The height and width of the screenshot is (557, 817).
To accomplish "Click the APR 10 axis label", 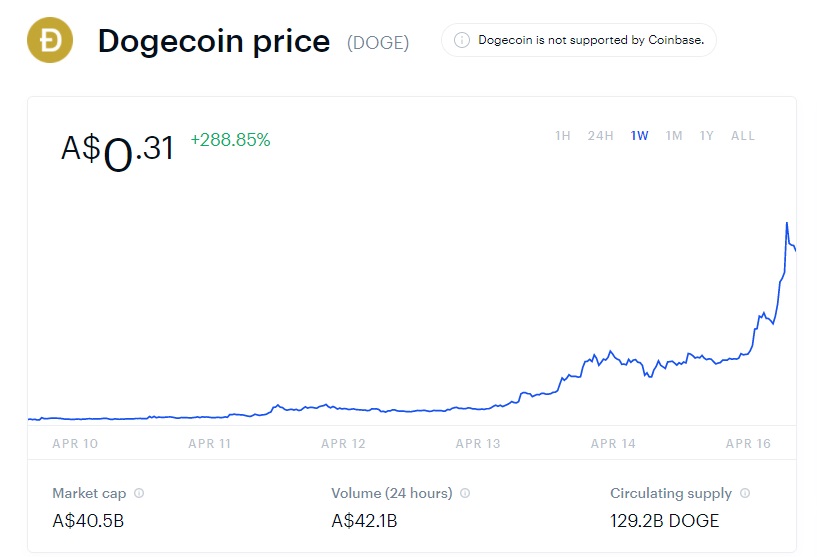I will point(74,444).
